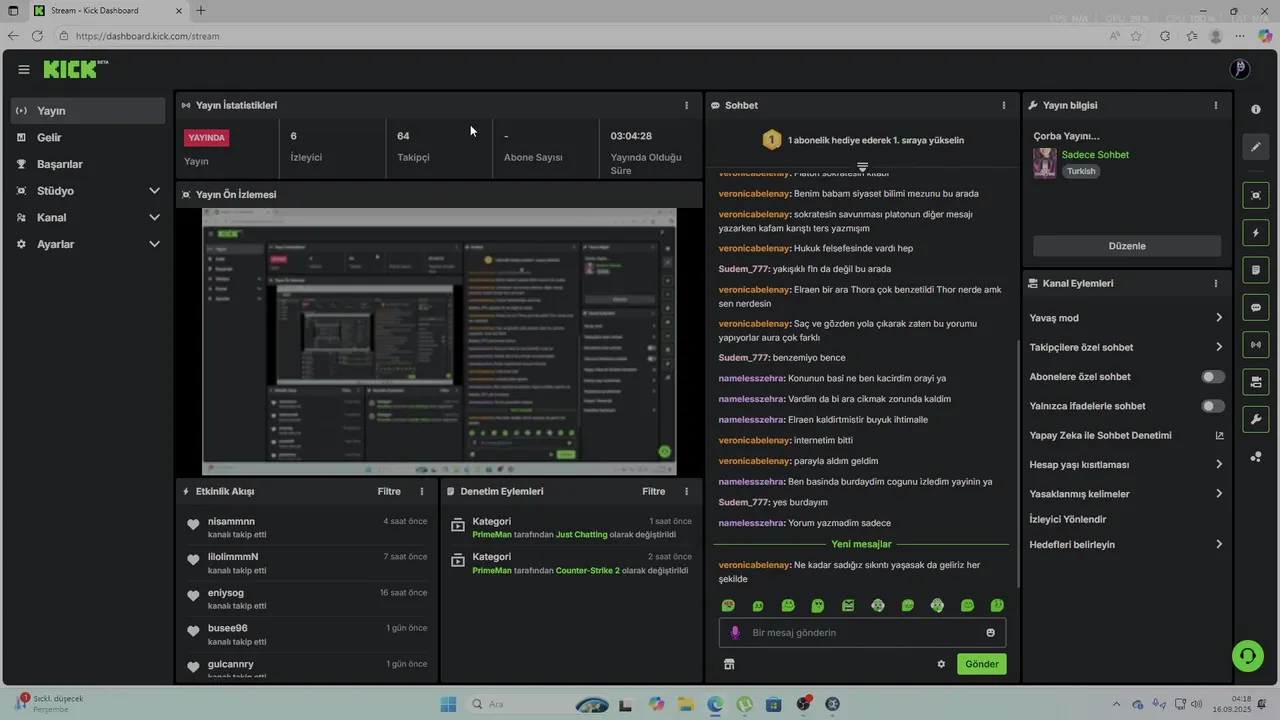Toggle the document moderation log widget icon
1280x720 pixels.
click(1256, 270)
